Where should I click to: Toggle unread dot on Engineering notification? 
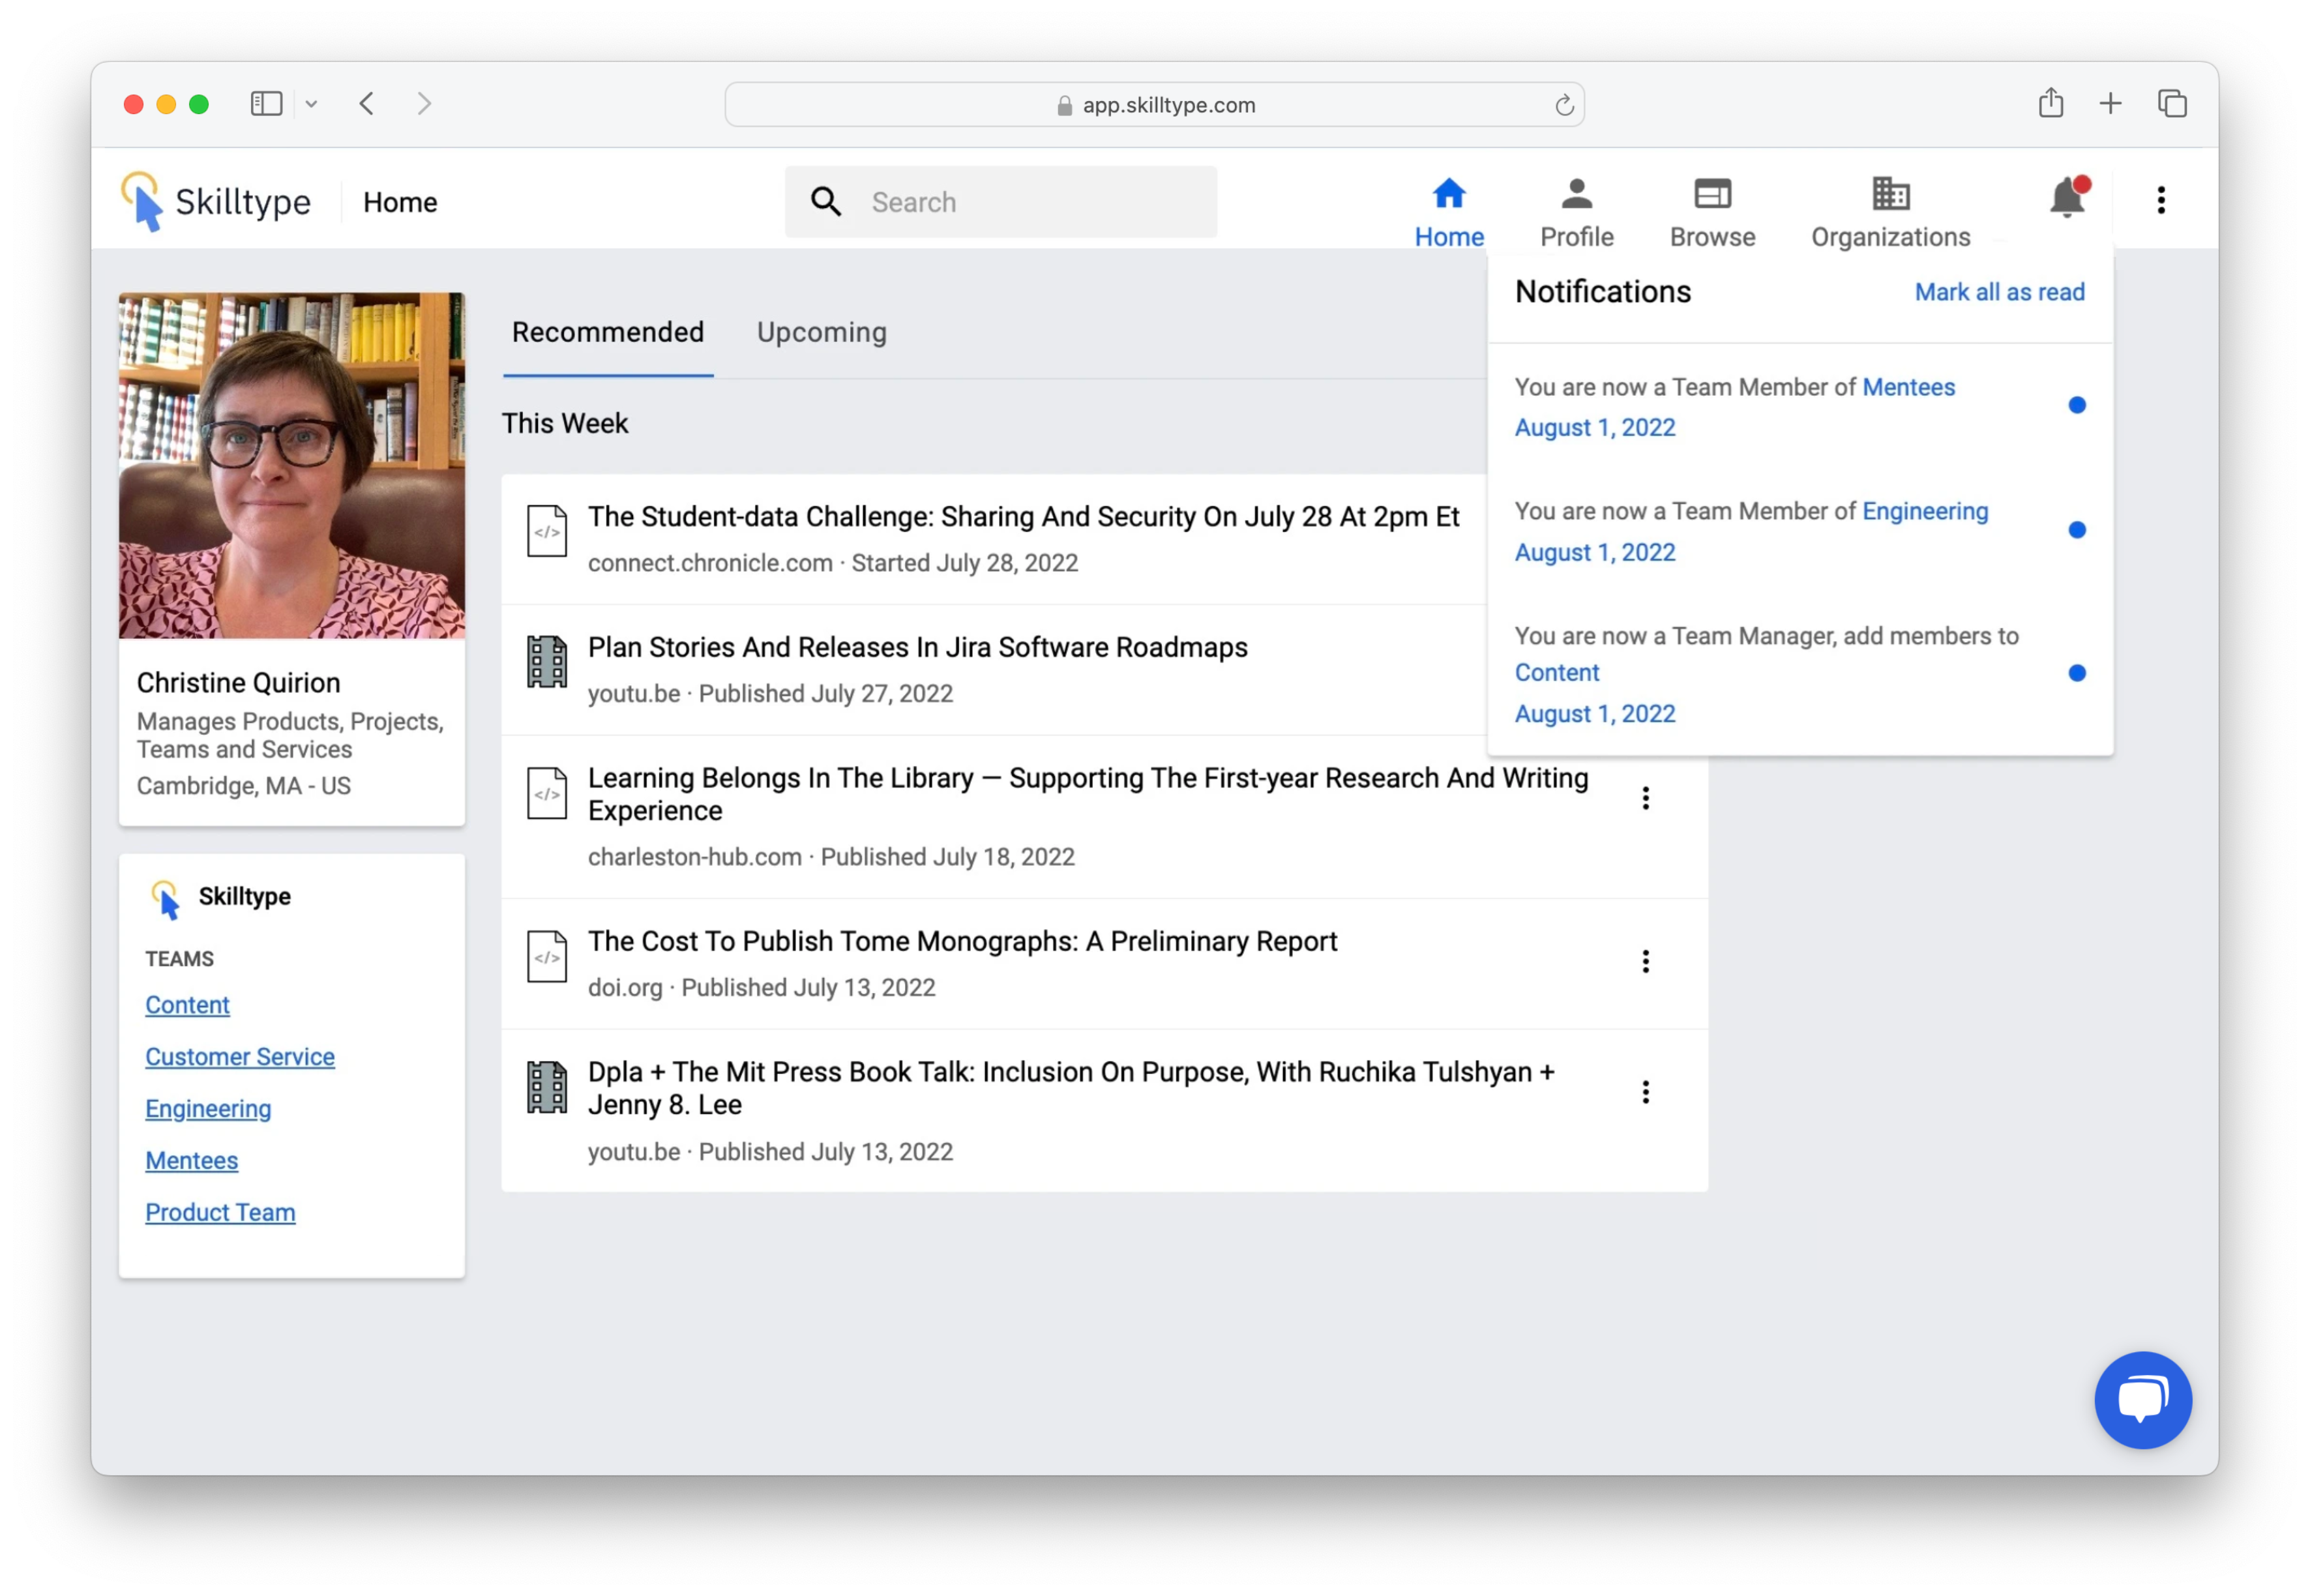[2077, 530]
